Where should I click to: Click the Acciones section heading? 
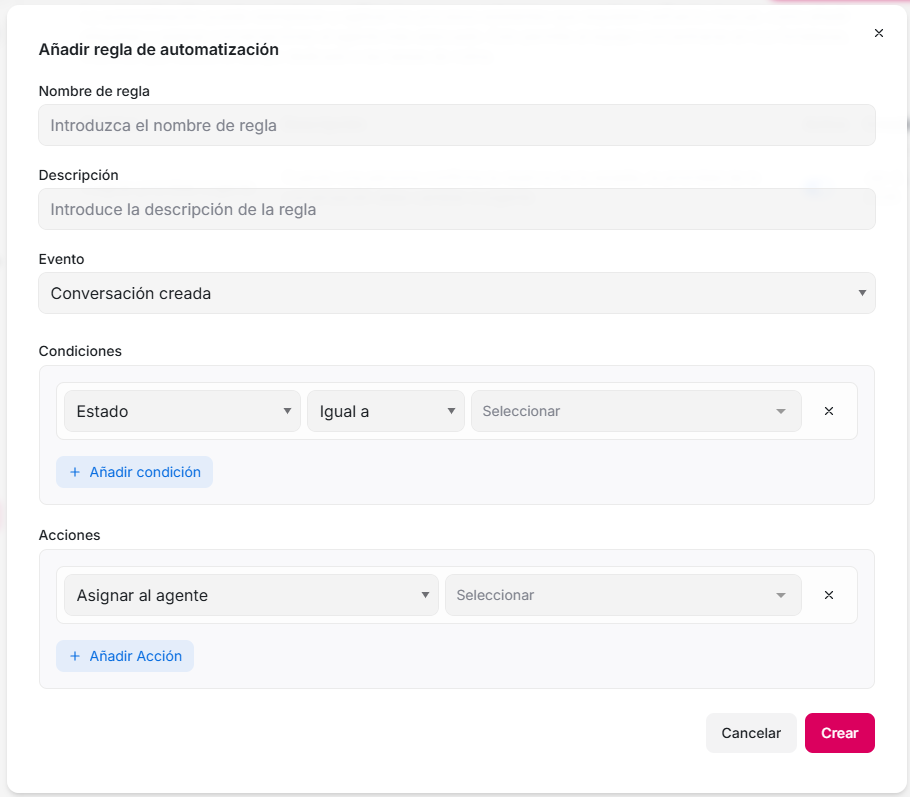[x=69, y=535]
